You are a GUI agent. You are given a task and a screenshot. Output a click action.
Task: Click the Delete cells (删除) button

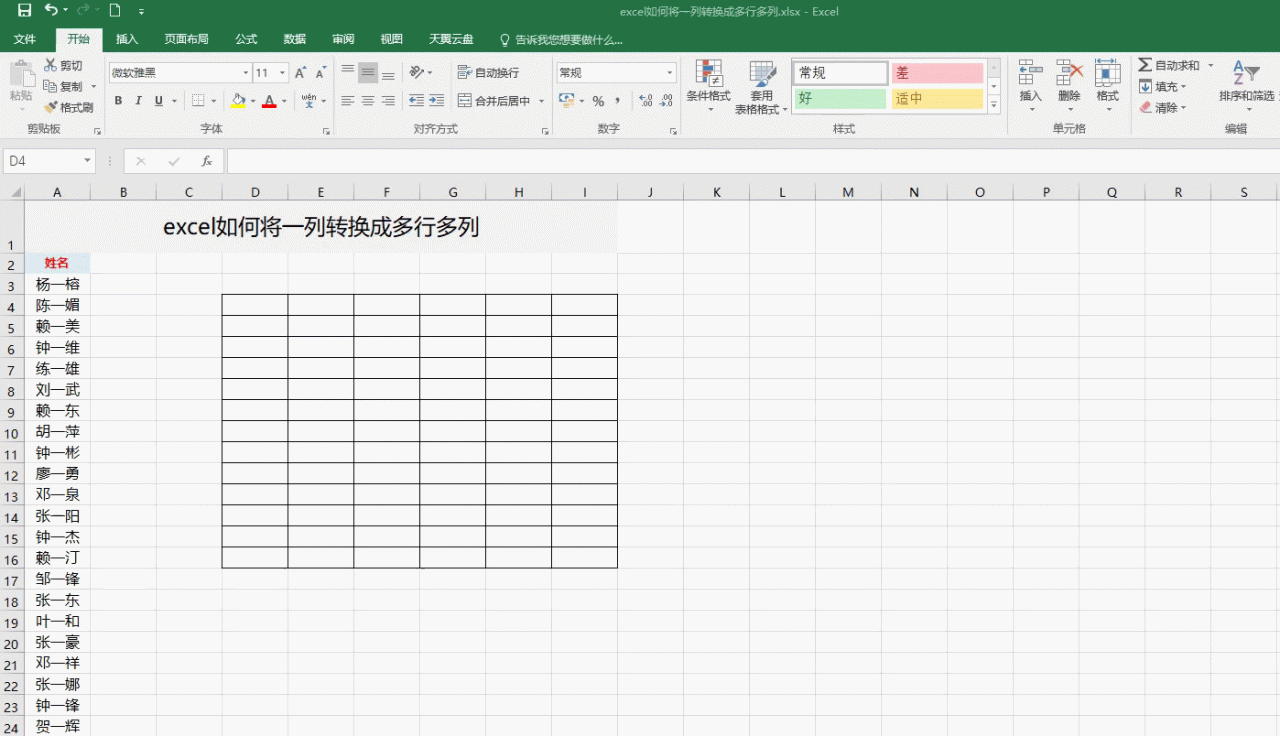pos(1069,84)
